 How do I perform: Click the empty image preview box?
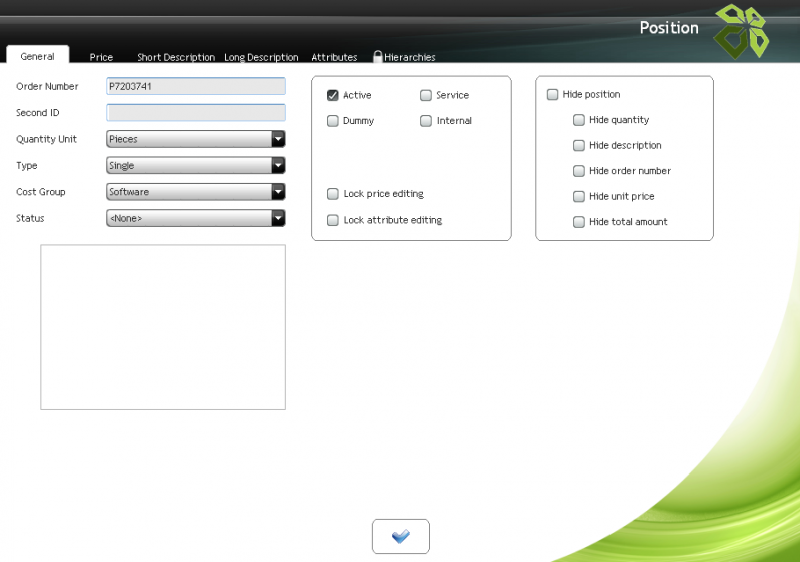coord(163,327)
